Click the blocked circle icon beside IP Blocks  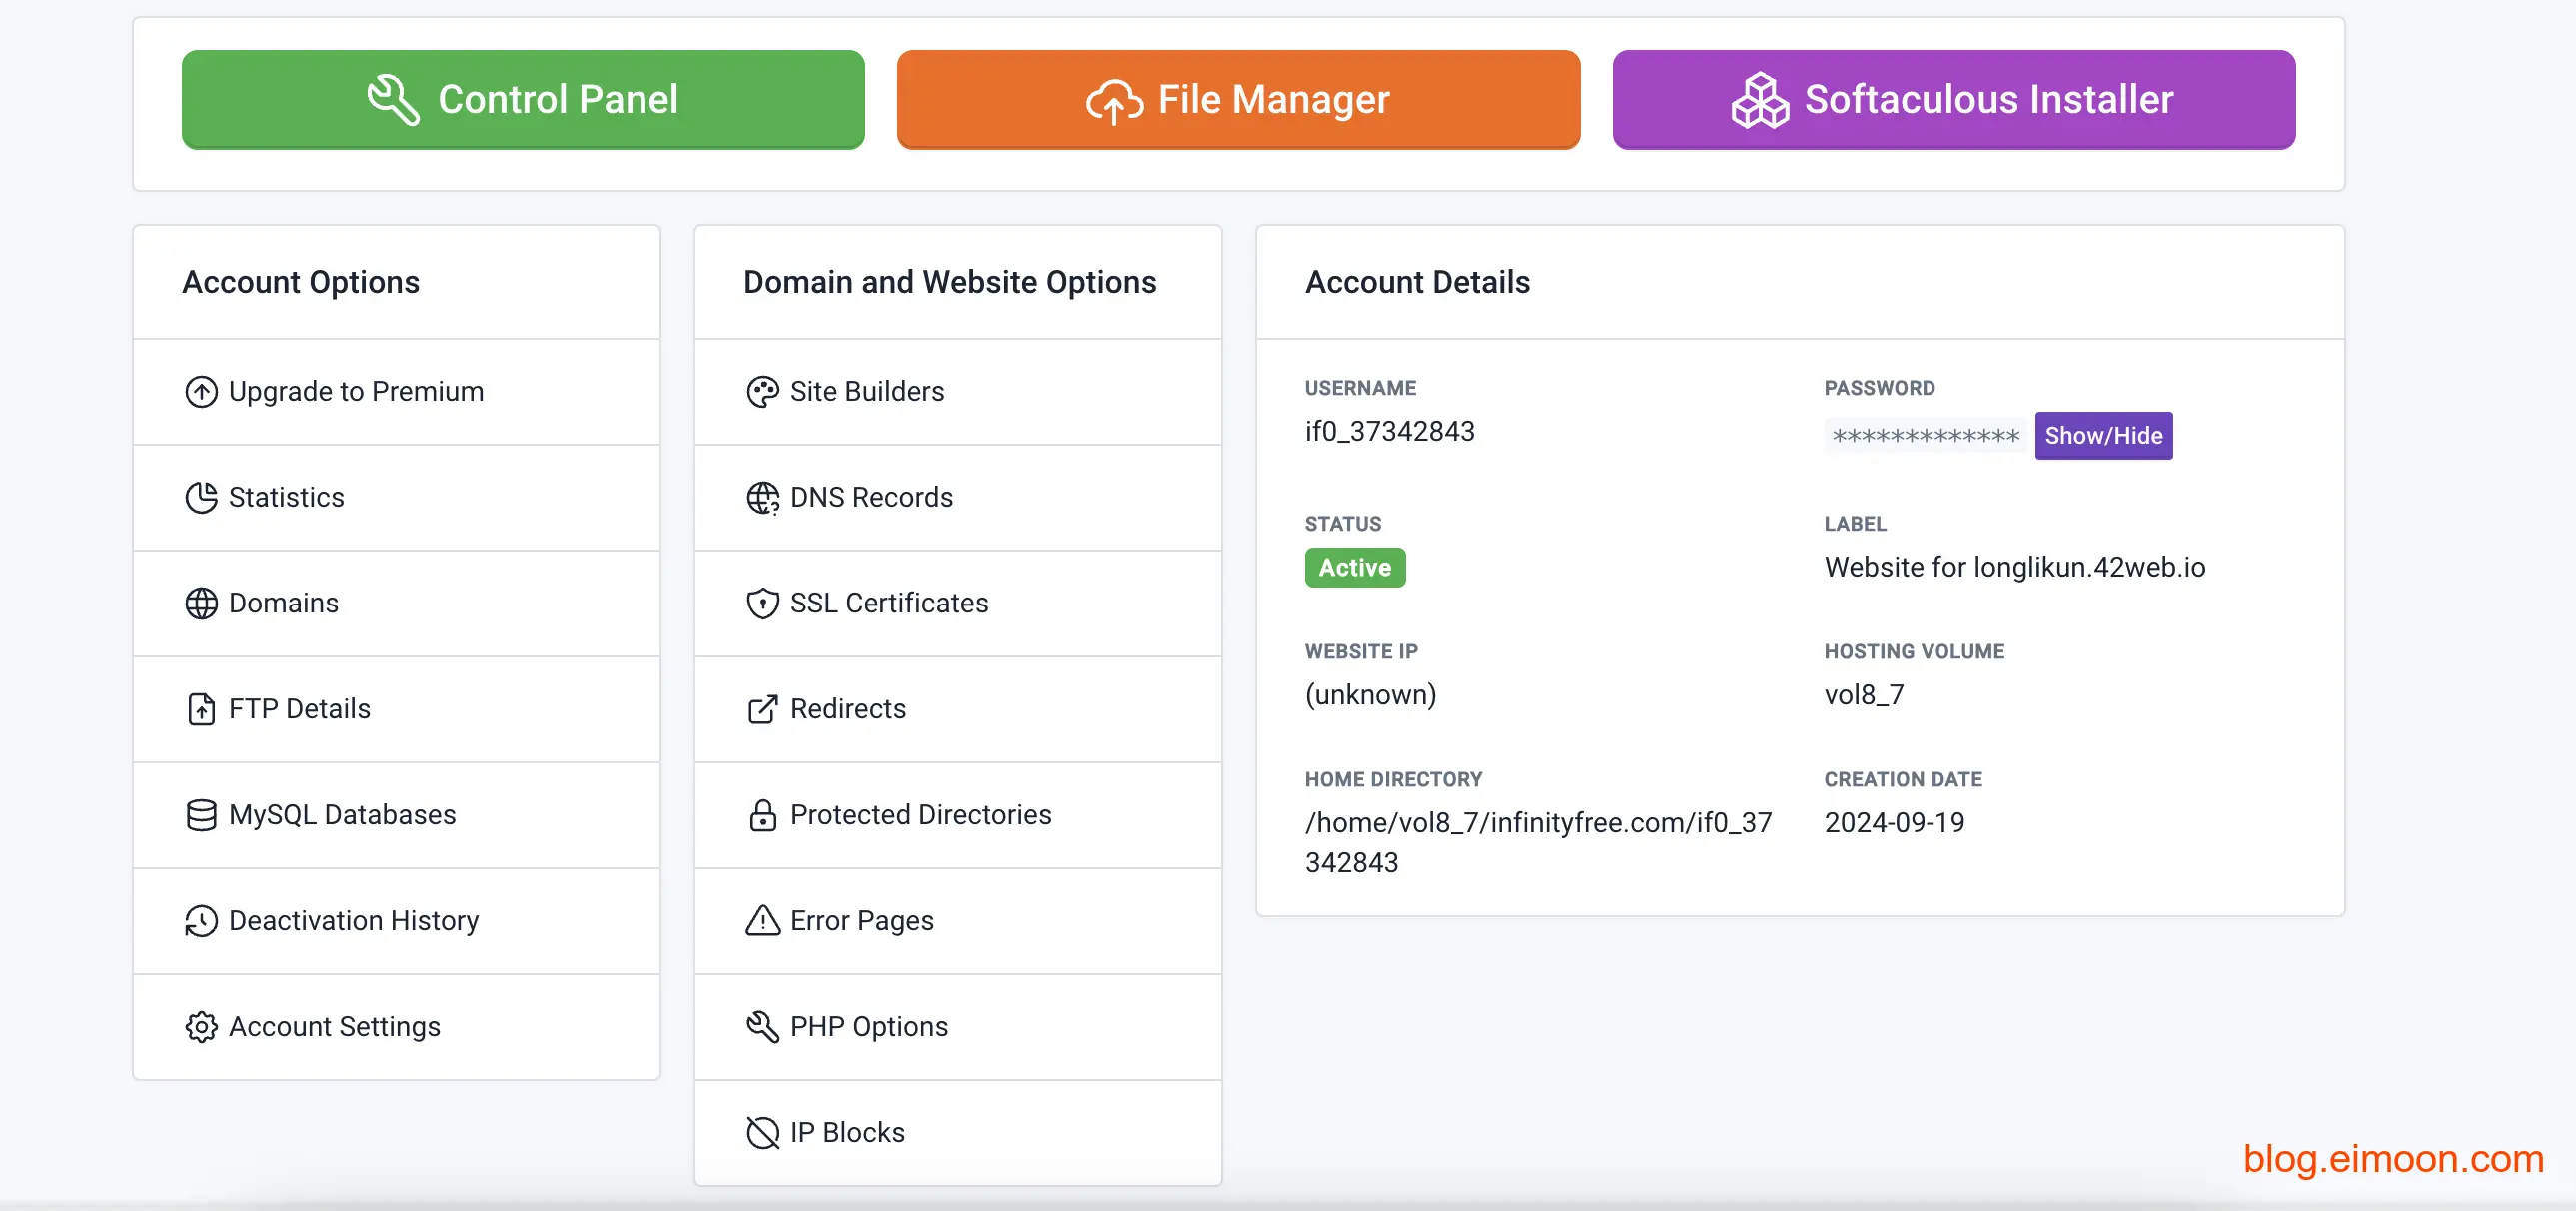pos(762,1133)
